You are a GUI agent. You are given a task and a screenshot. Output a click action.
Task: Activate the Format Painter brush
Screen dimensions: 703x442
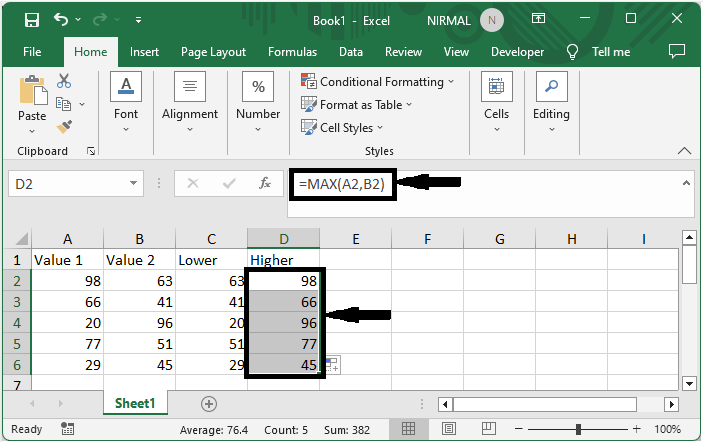[64, 127]
